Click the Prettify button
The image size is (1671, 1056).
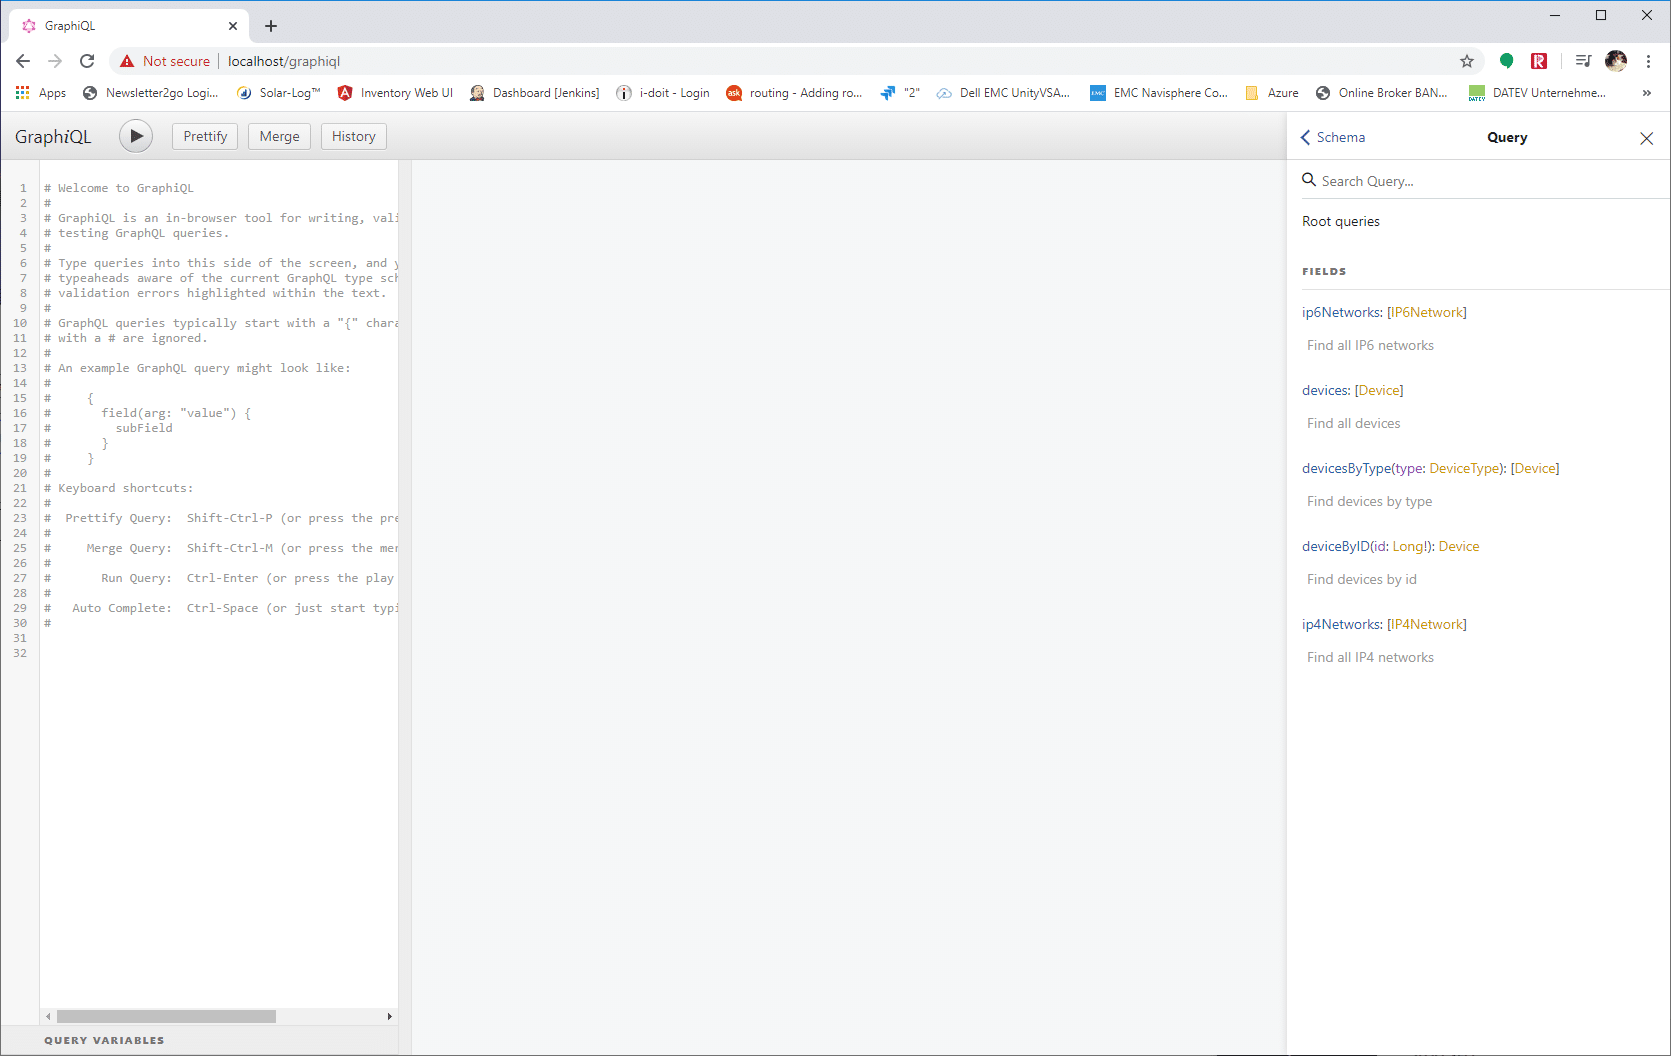click(204, 136)
